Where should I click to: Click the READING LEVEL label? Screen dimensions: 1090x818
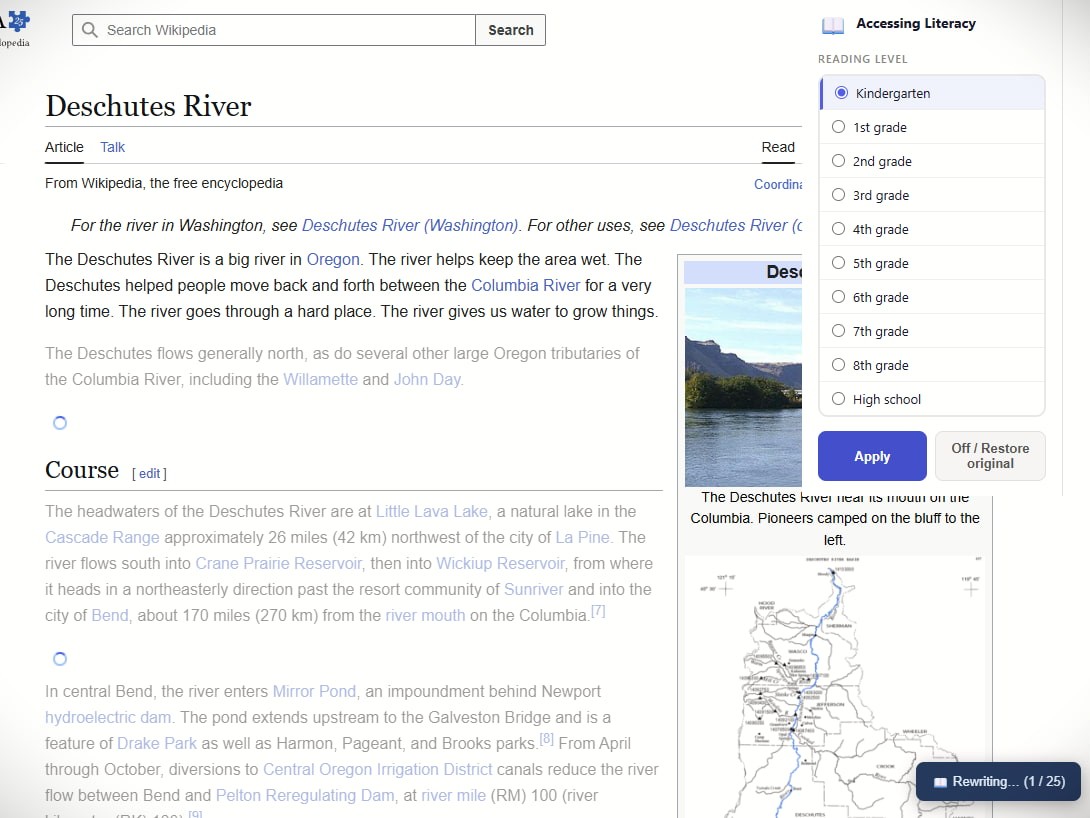click(x=863, y=59)
